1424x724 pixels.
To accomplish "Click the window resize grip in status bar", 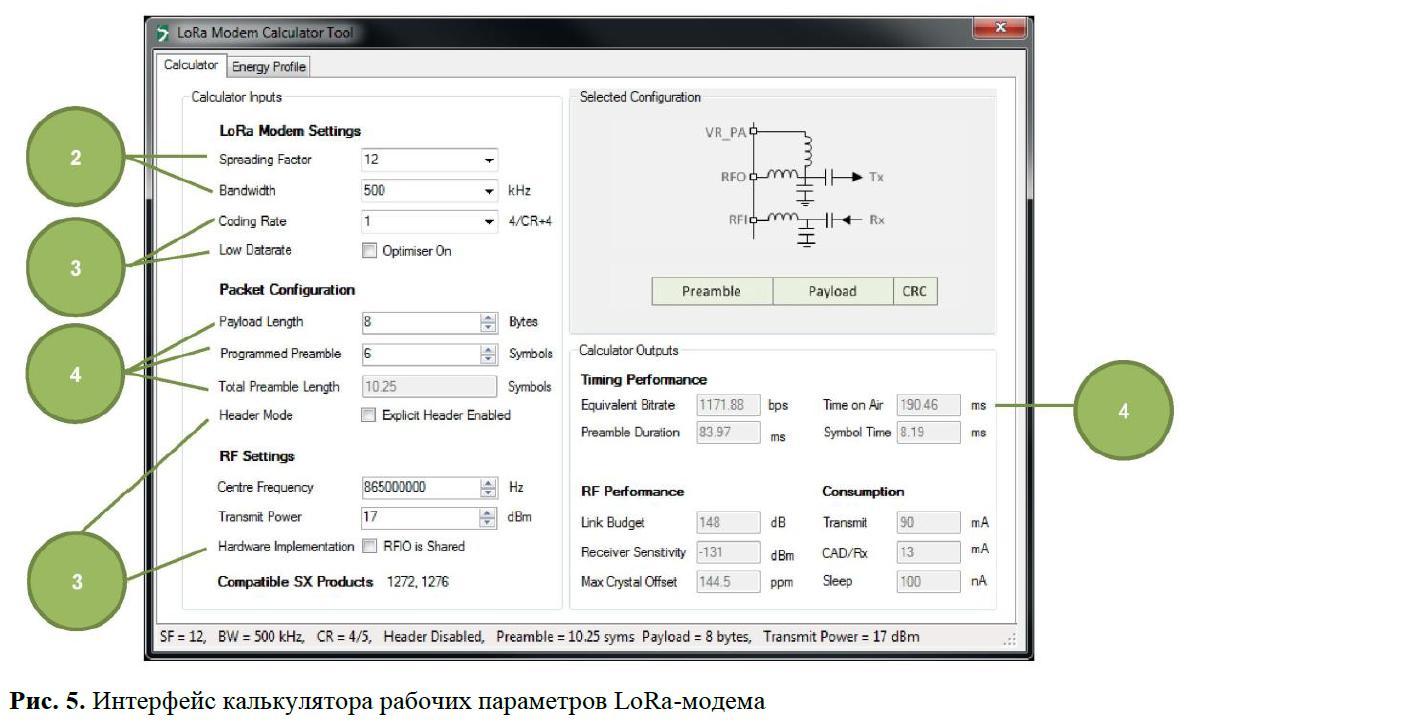I will [1009, 639].
